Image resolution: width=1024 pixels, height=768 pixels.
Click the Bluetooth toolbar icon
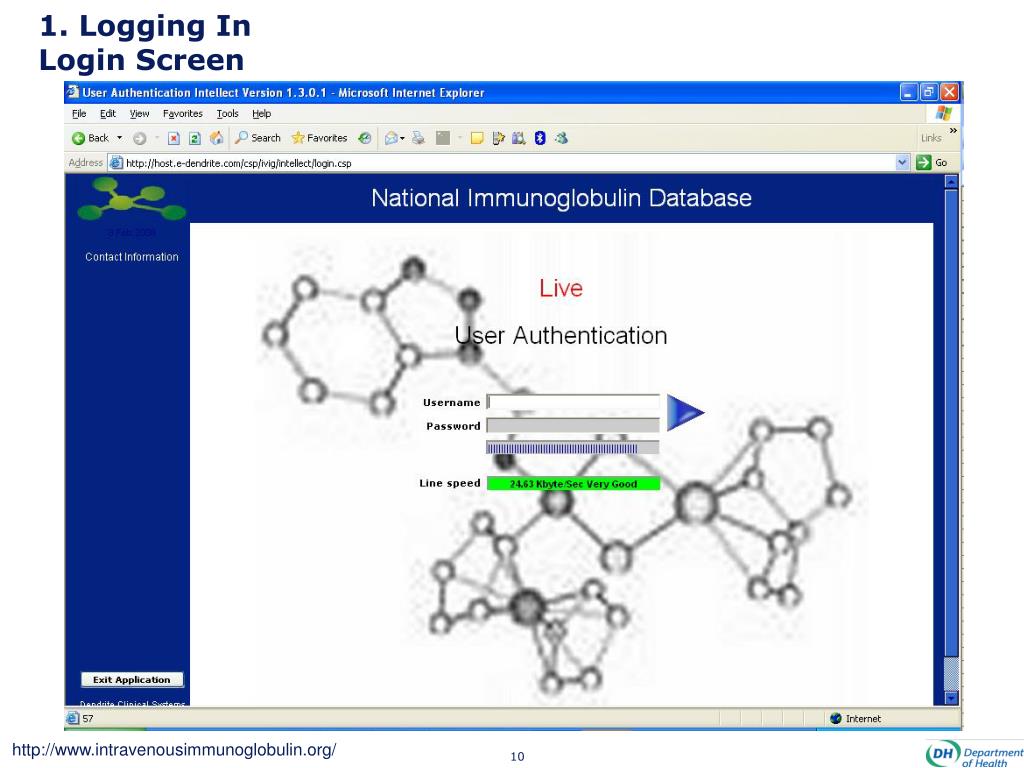pos(539,138)
